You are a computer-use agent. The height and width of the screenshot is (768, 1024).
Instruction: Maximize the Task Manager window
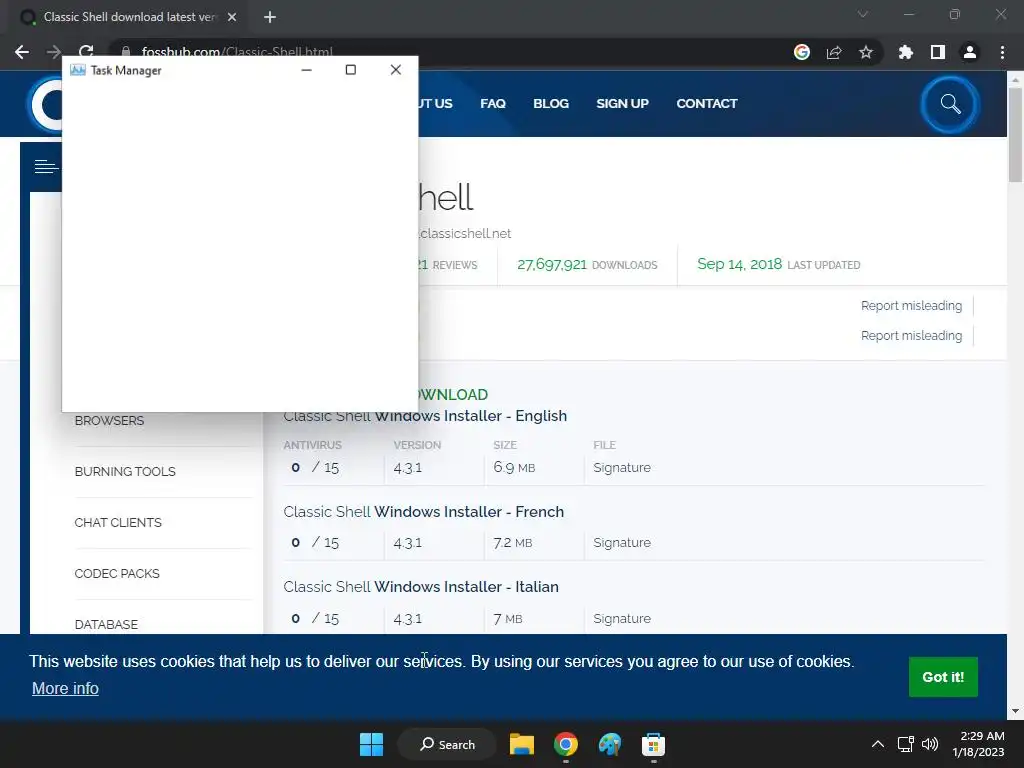coord(351,70)
